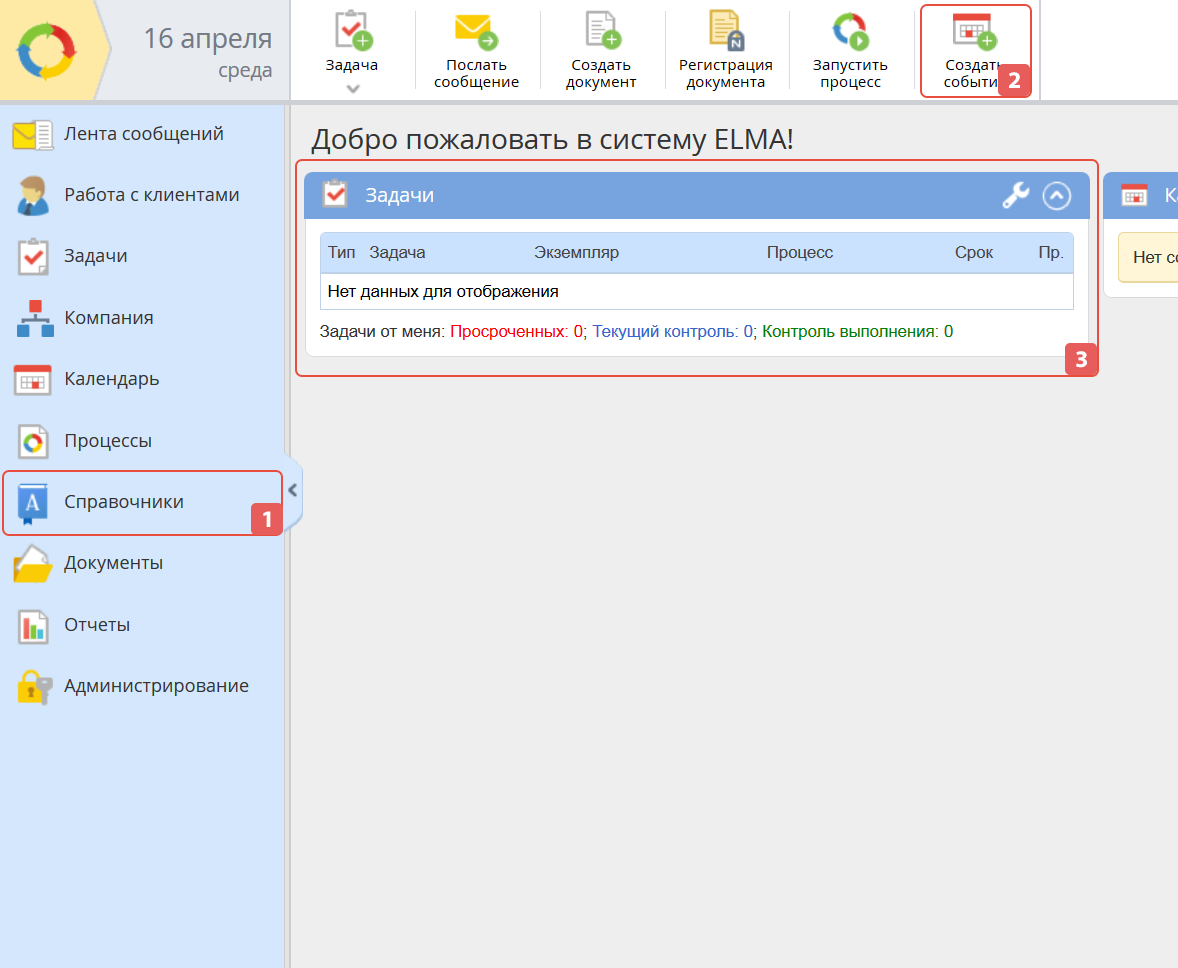Open the Текущий контроль link
Screen dimensions: 1178x968
(672, 331)
